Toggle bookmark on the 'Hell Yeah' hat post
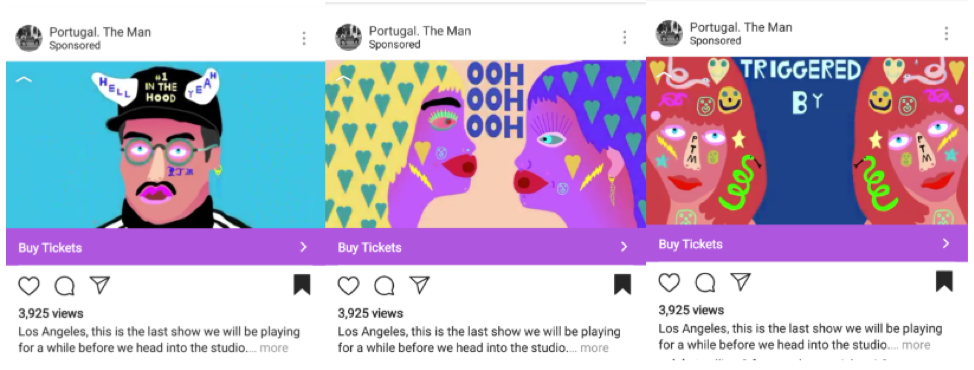 click(x=302, y=284)
